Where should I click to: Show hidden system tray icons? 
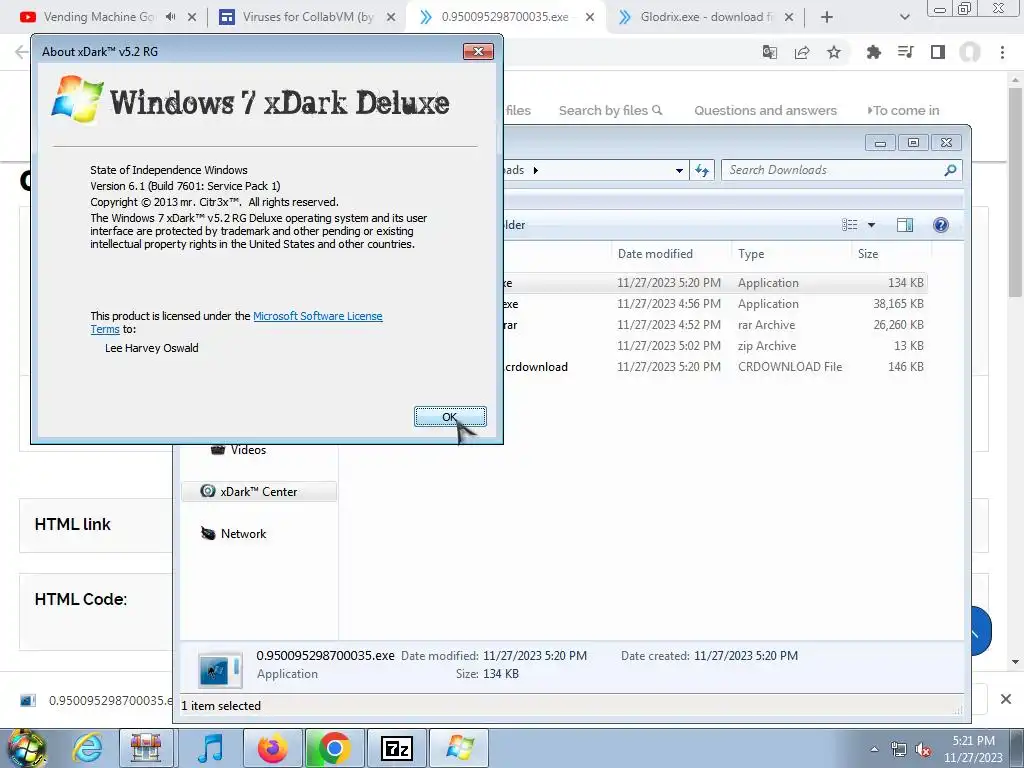pyautogui.click(x=874, y=749)
